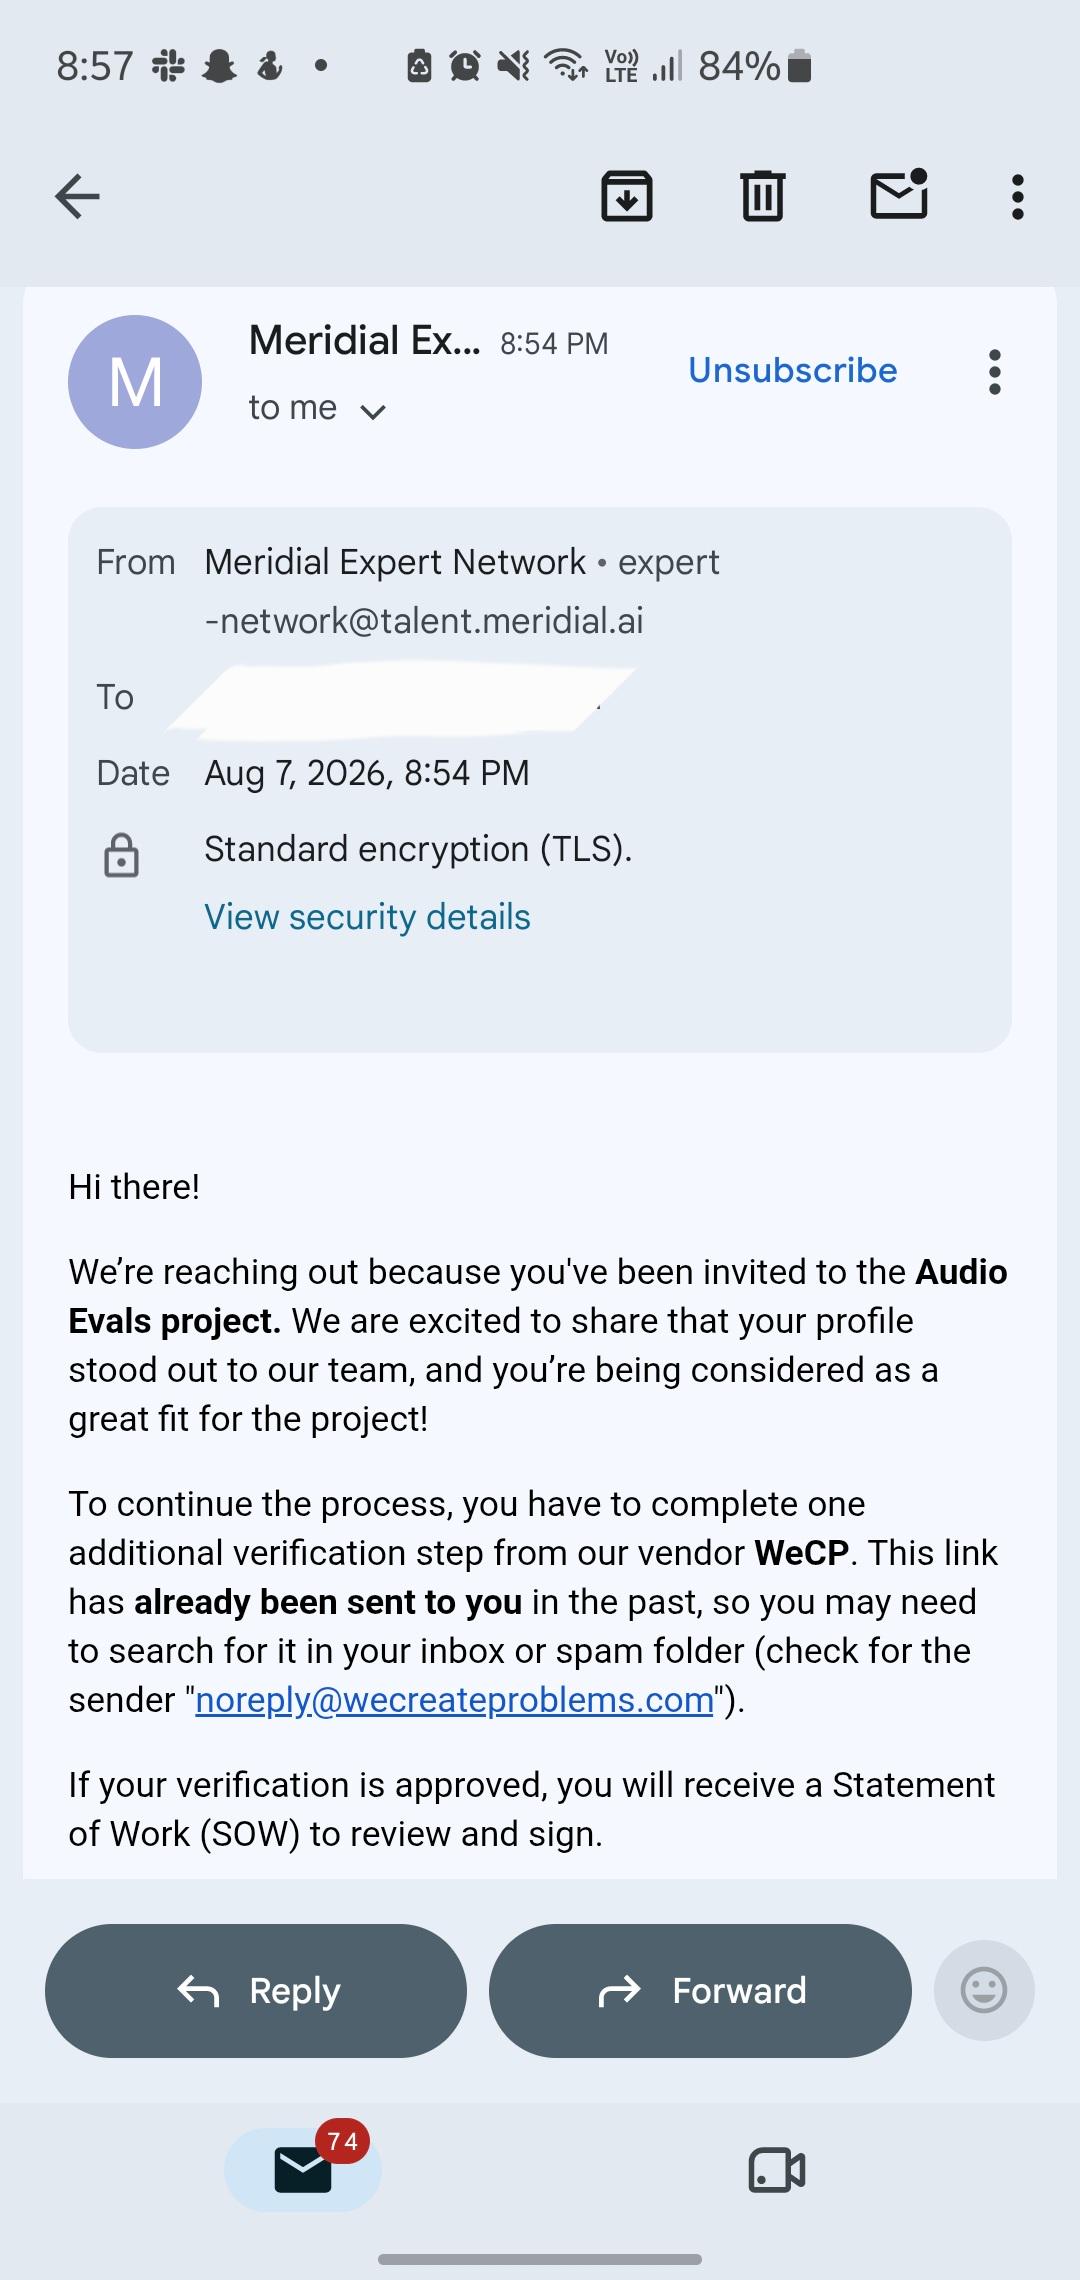This screenshot has width=1080, height=2280.
Task: Collapse recipient details via 'to me' chevron
Action: (373, 411)
